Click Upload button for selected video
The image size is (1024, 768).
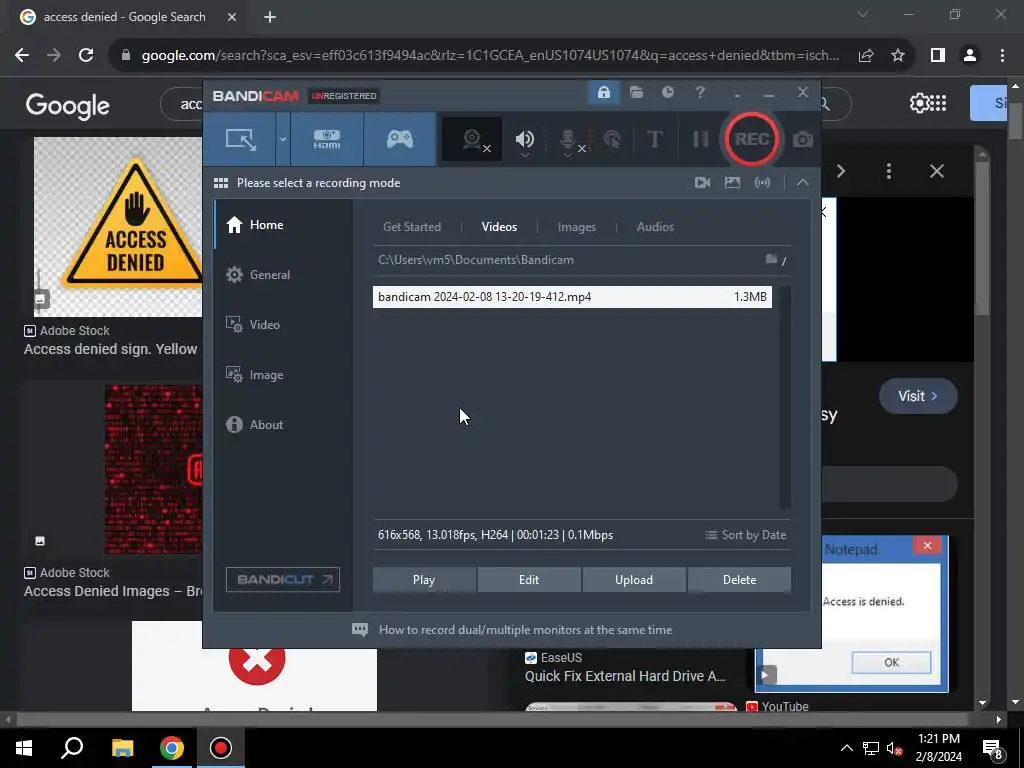(x=633, y=580)
